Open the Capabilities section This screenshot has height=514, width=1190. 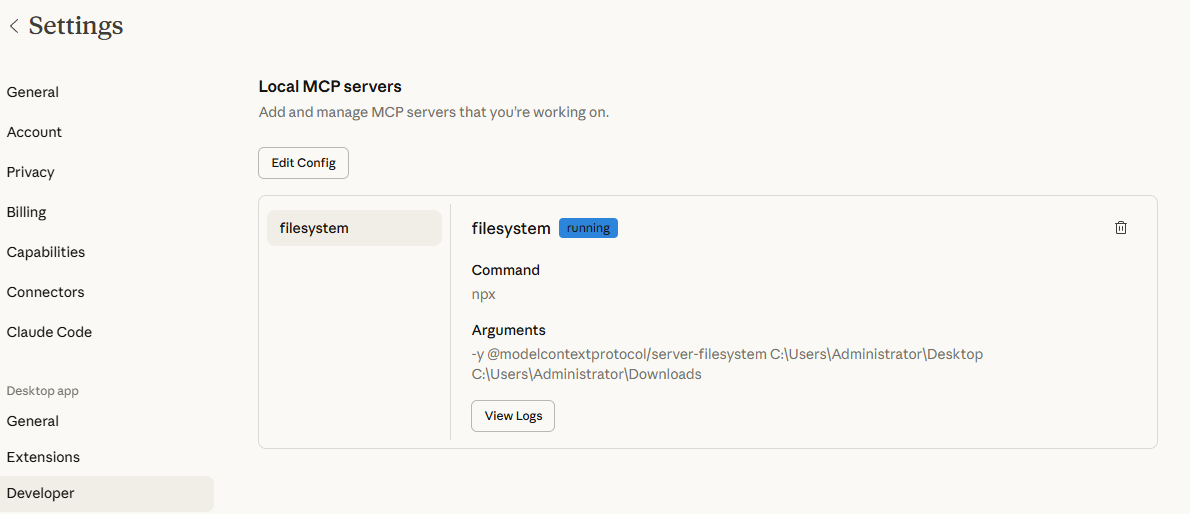[x=46, y=252]
